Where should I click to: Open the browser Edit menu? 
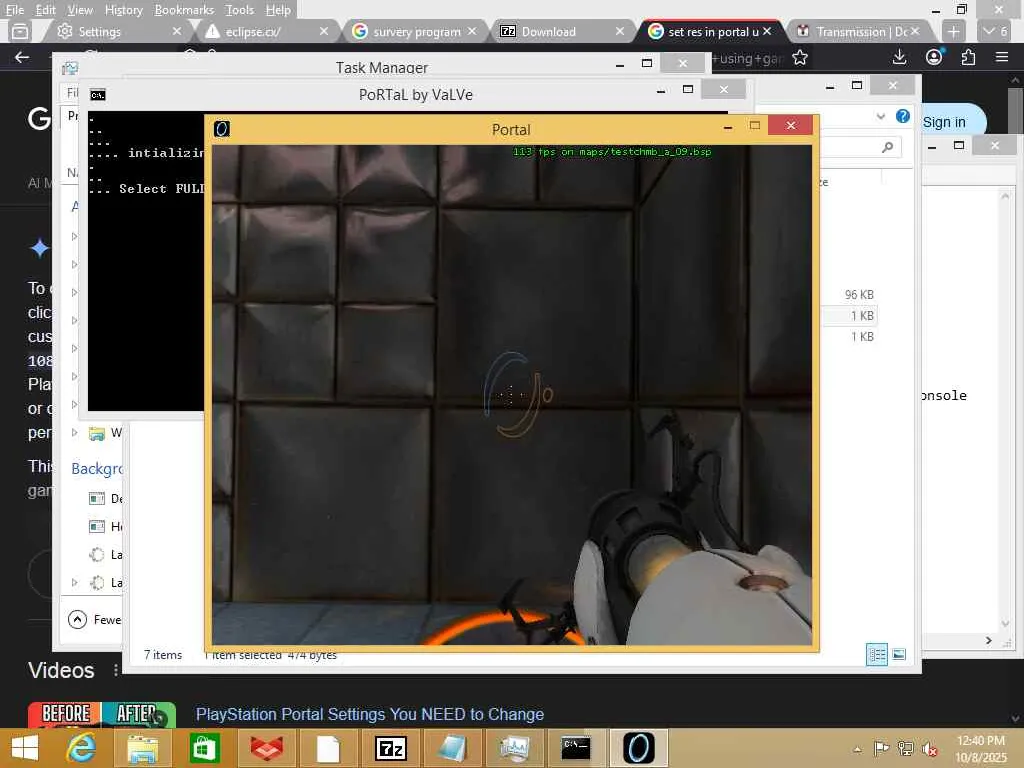(x=45, y=10)
